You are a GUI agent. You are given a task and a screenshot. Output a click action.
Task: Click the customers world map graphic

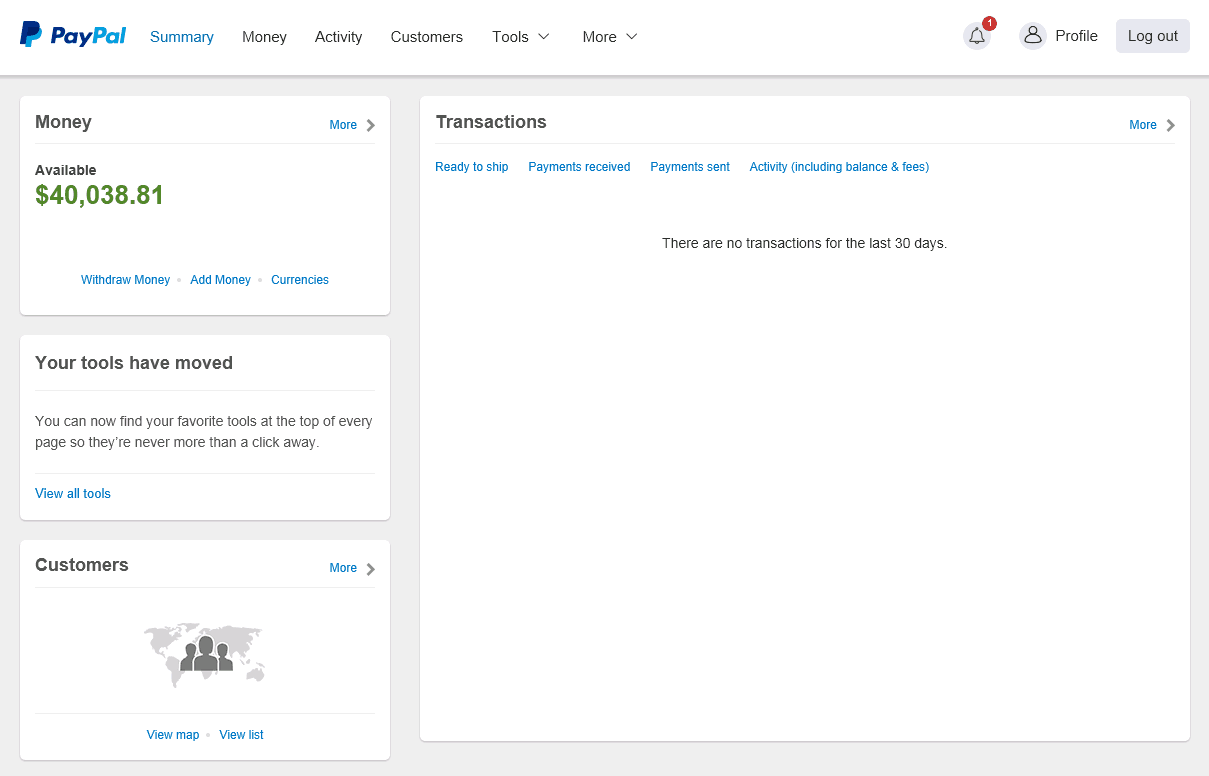[x=204, y=654]
